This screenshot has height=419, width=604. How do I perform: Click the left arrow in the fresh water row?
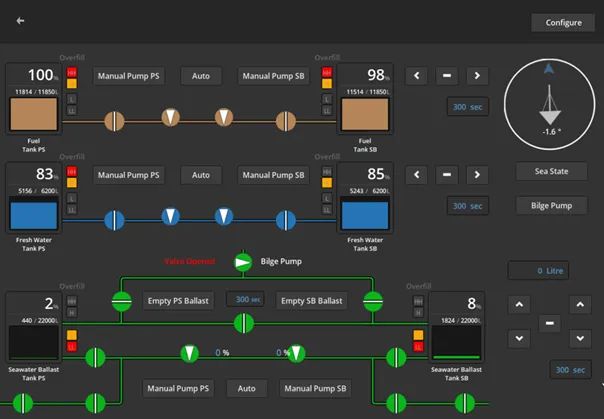point(416,175)
